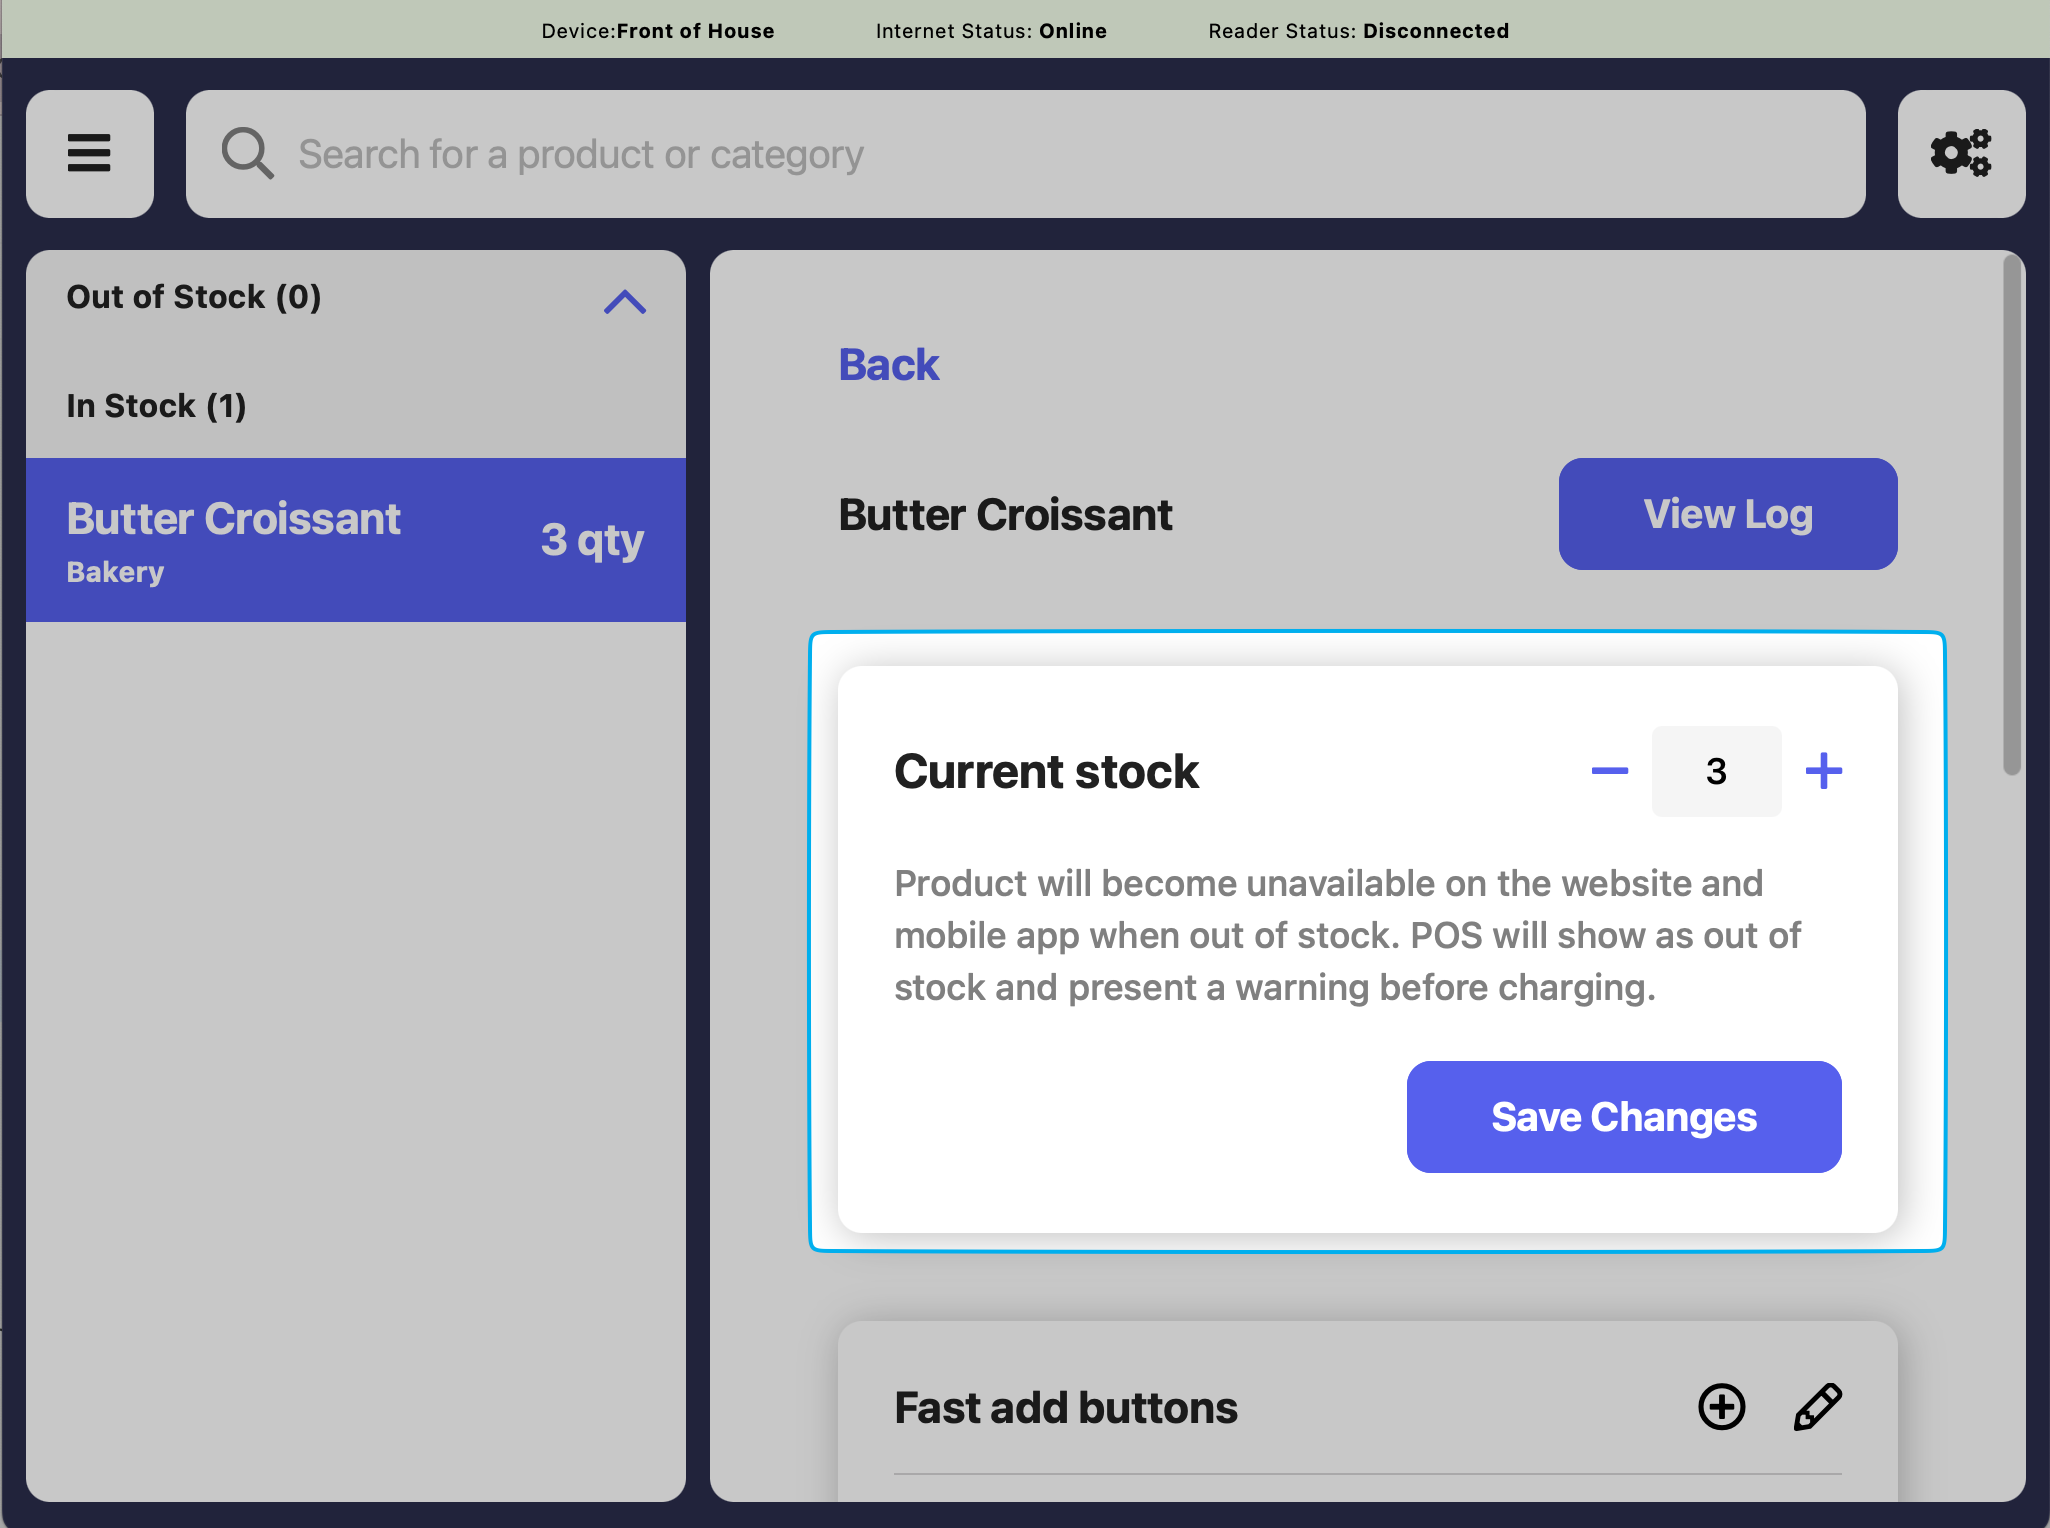Collapse the stock list chevron
The height and width of the screenshot is (1528, 2050).
tap(624, 302)
